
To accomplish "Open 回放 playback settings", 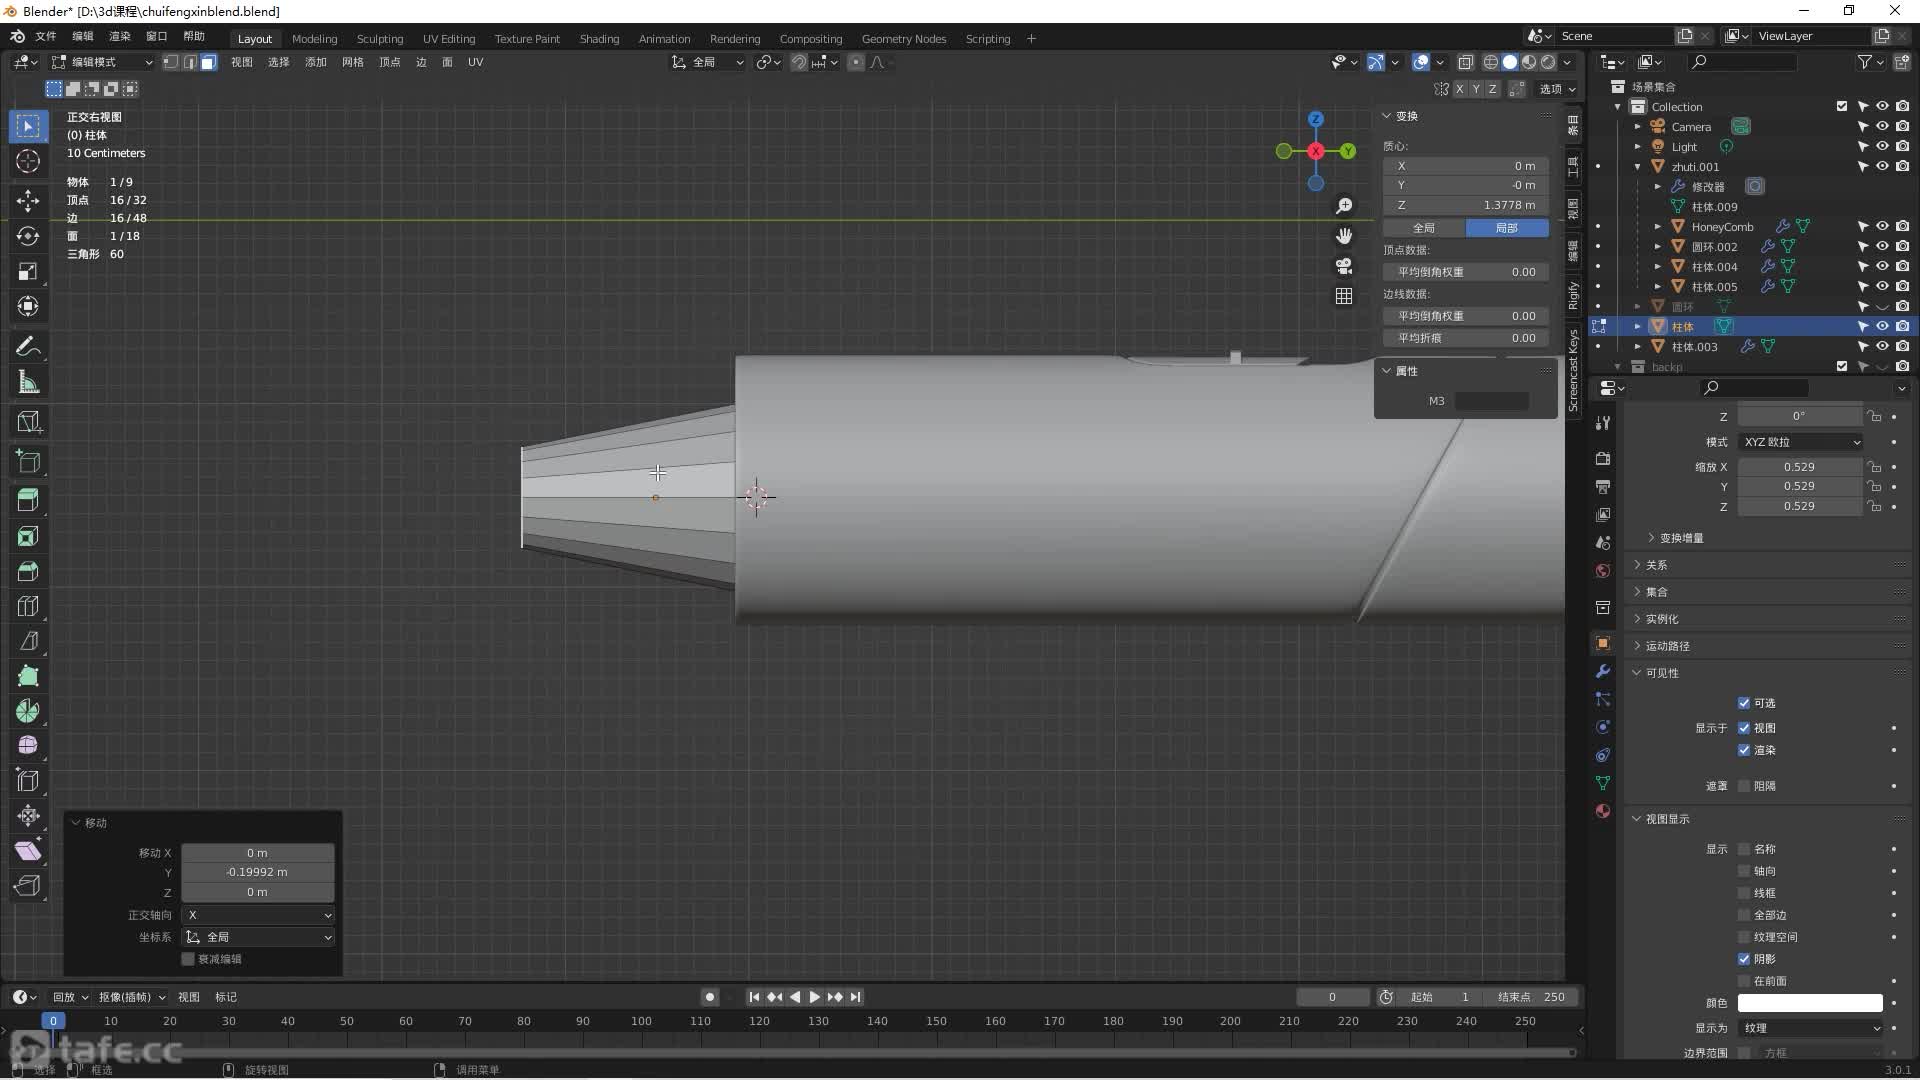I will [x=70, y=997].
